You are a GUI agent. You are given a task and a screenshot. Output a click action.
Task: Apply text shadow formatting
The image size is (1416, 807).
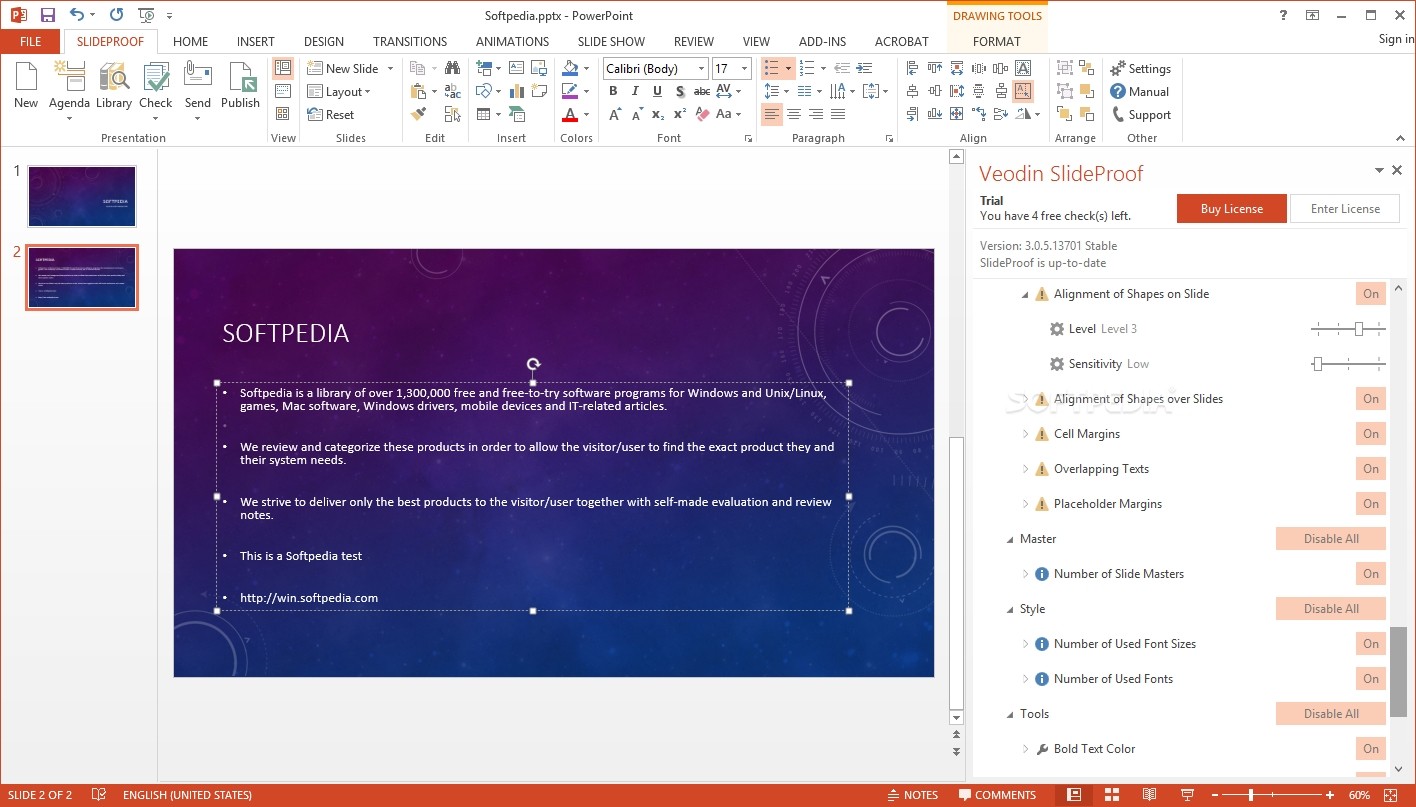tap(680, 91)
